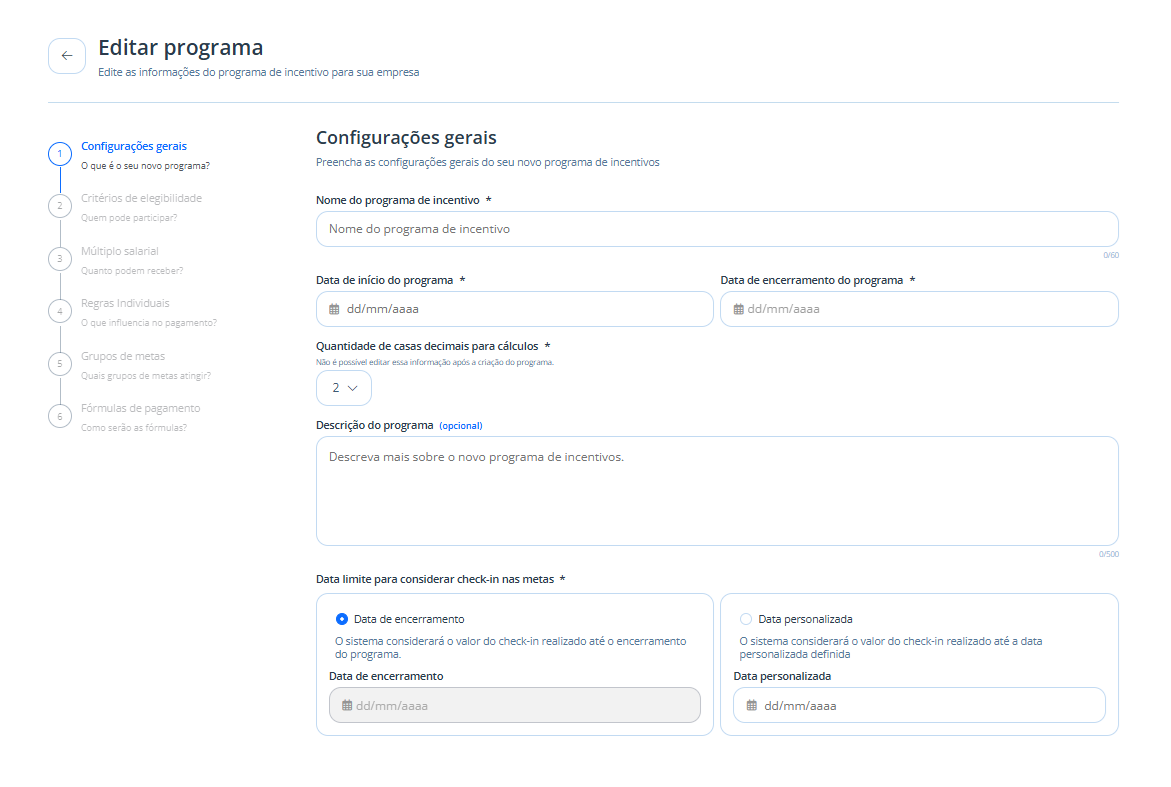This screenshot has height=787, width=1171.
Task: Go to Regras Individuais step
Action: (125, 303)
